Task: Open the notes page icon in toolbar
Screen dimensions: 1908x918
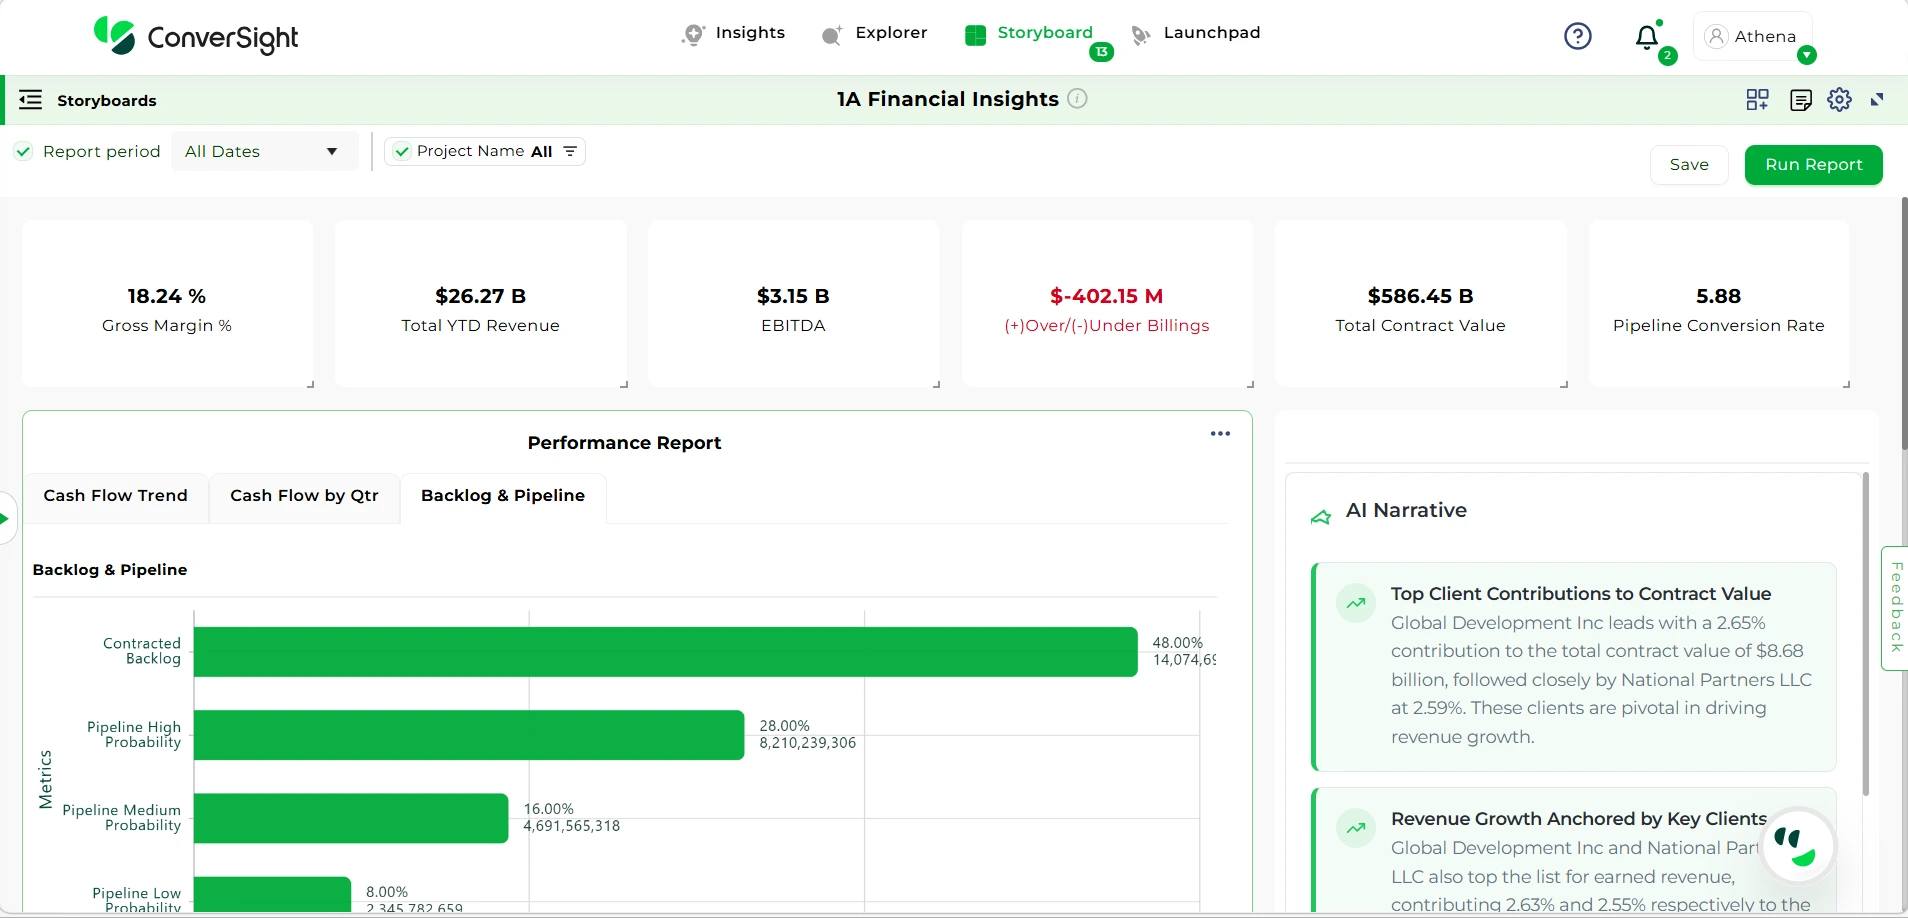Action: [1800, 100]
